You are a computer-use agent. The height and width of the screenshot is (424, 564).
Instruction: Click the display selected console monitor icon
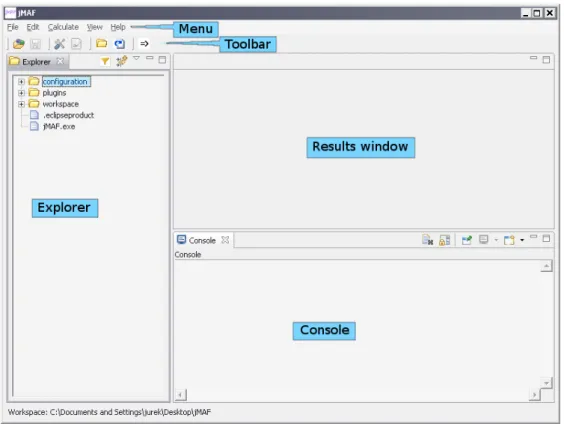tap(484, 240)
